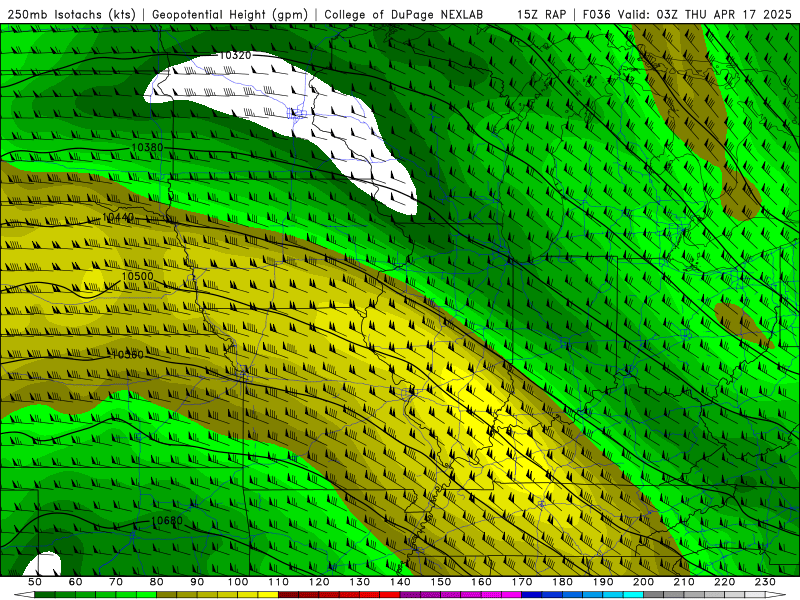This screenshot has width=800, height=600.
Task: Select the 190 knot scale label
Action: click(x=603, y=582)
